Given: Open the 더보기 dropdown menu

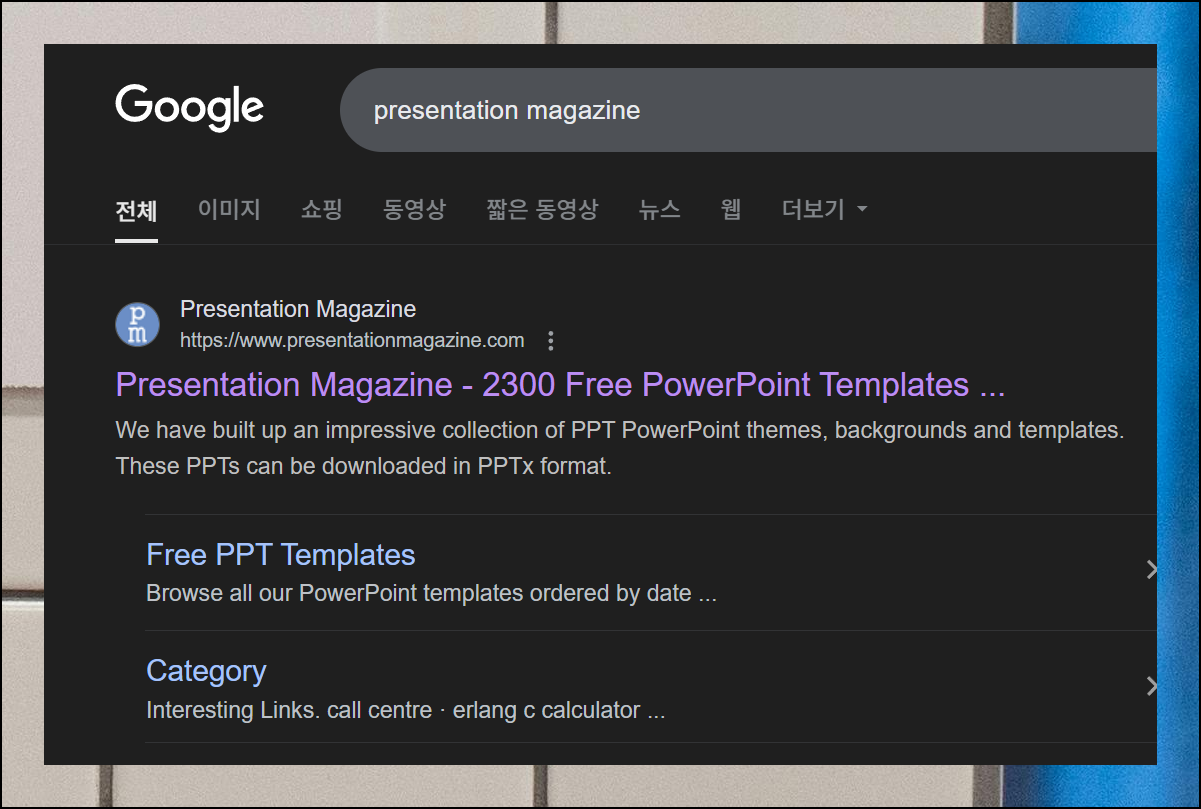Looking at the screenshot, I should tap(824, 209).
